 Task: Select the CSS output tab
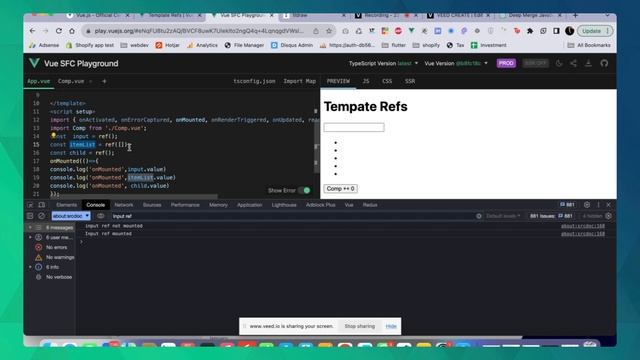[x=387, y=81]
